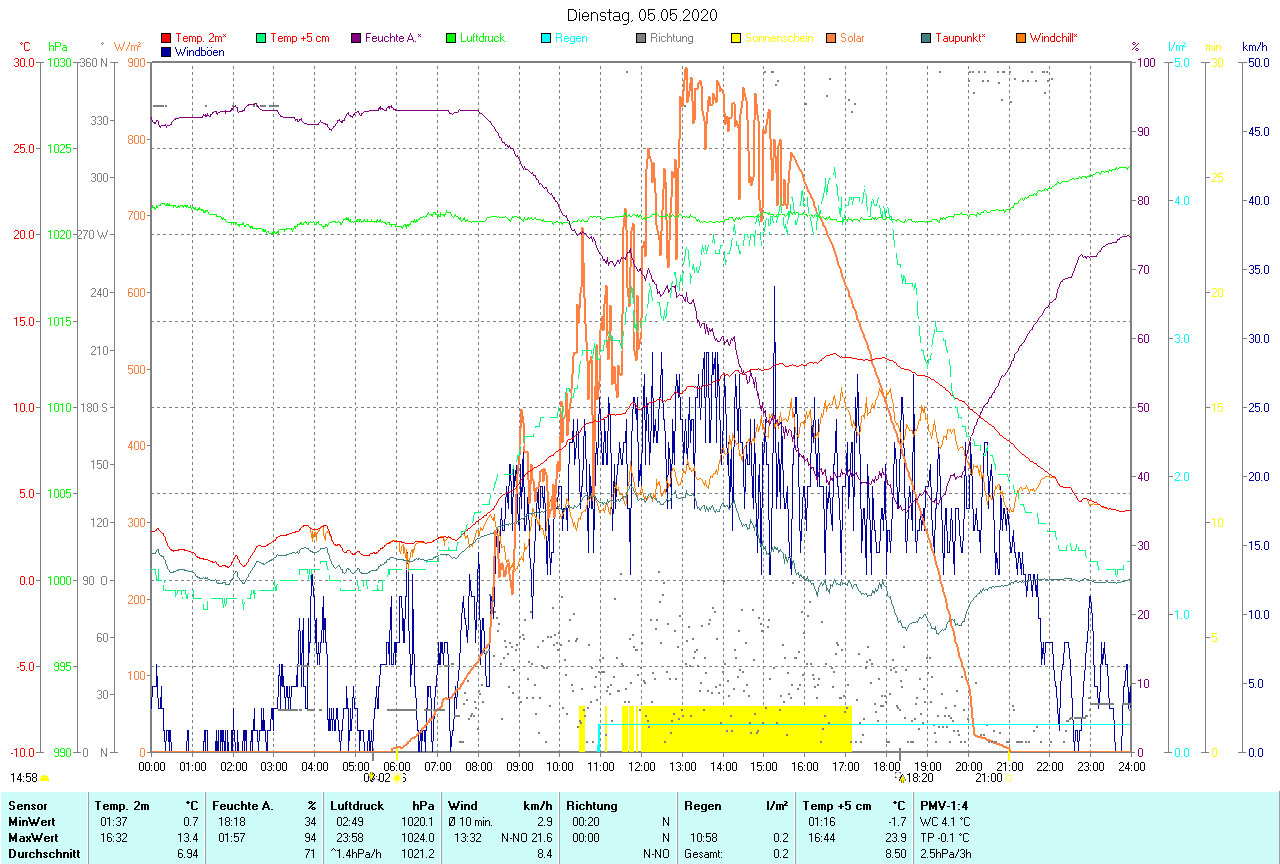Image resolution: width=1280 pixels, height=864 pixels.
Task: Click the dark blue Windböen legend swatch
Action: pyautogui.click(x=166, y=51)
